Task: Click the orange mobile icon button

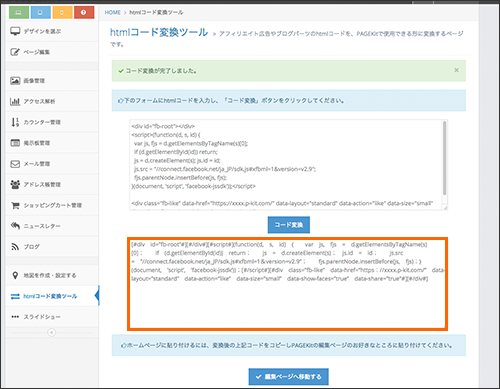Action: pyautogui.click(x=62, y=13)
